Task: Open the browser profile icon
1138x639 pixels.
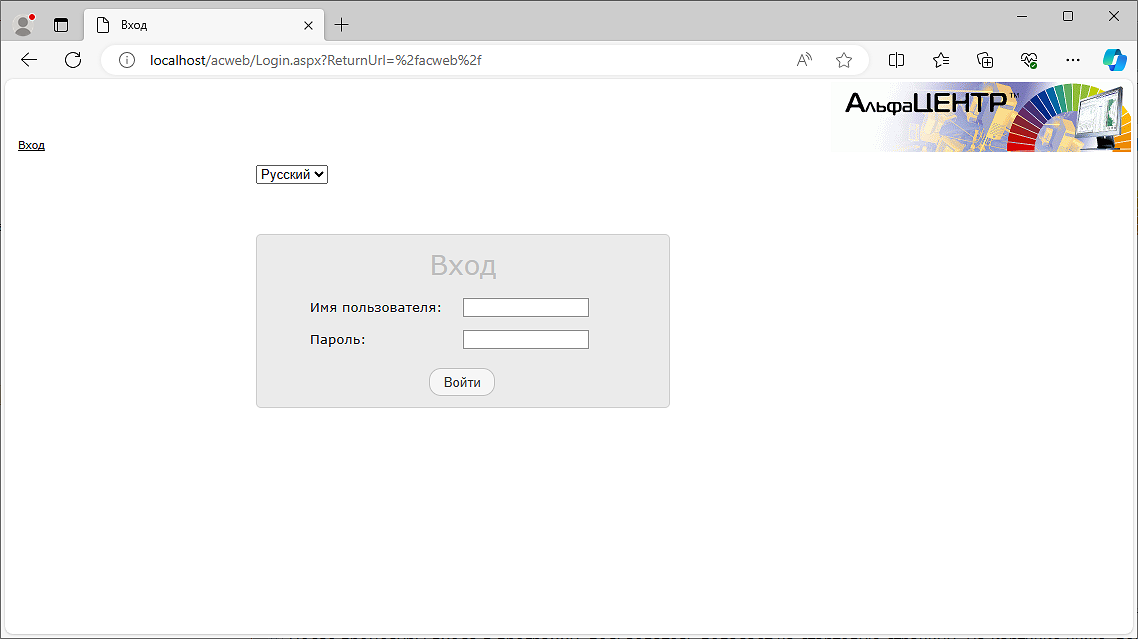Action: (23, 25)
